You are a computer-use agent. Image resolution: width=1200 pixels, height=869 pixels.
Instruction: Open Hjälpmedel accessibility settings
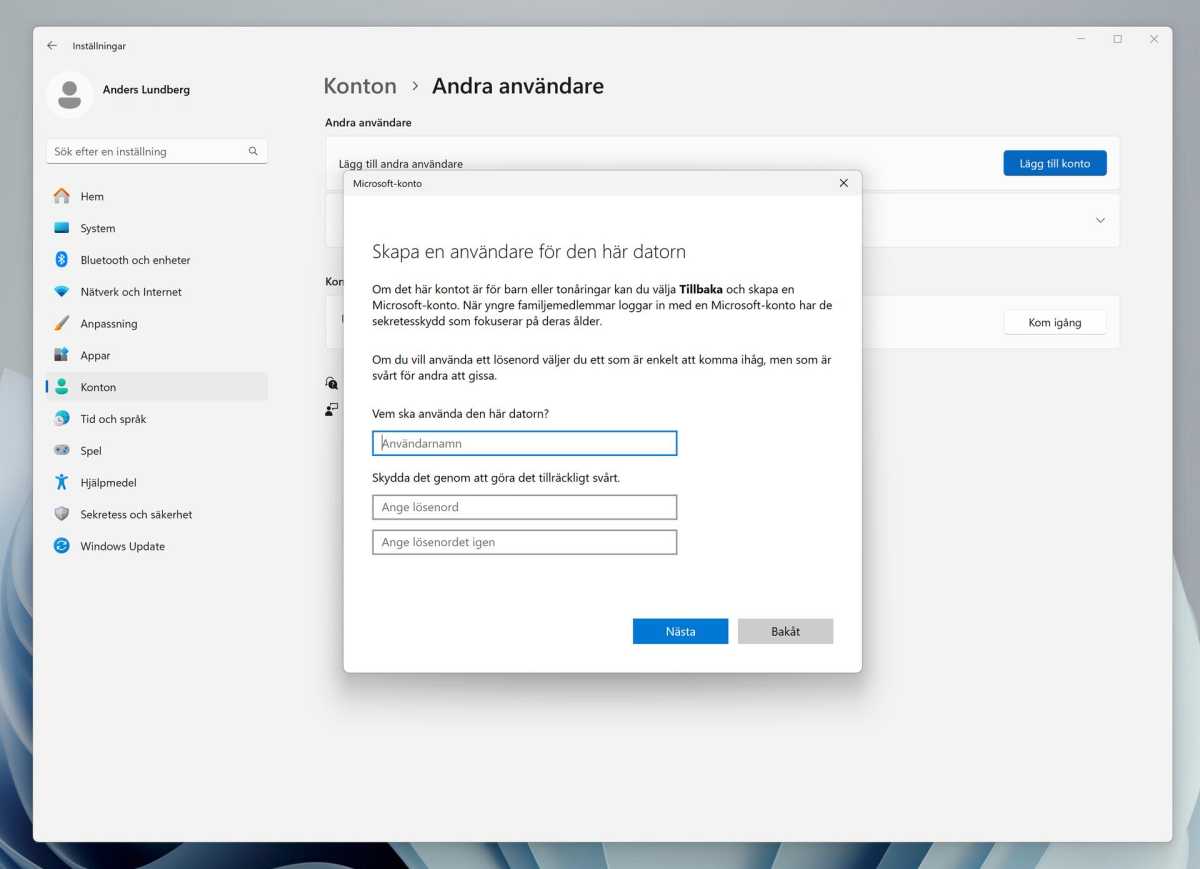click(108, 483)
